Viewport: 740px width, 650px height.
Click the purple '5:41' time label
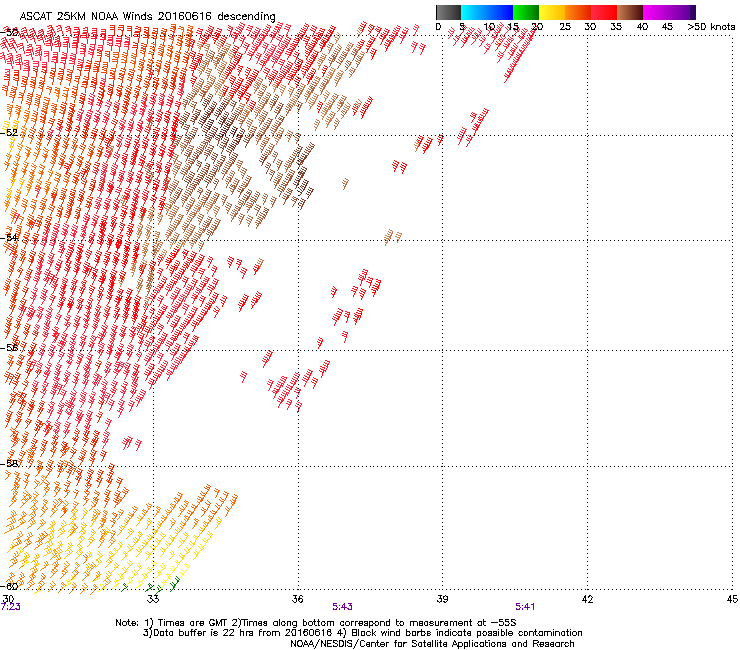(x=525, y=607)
